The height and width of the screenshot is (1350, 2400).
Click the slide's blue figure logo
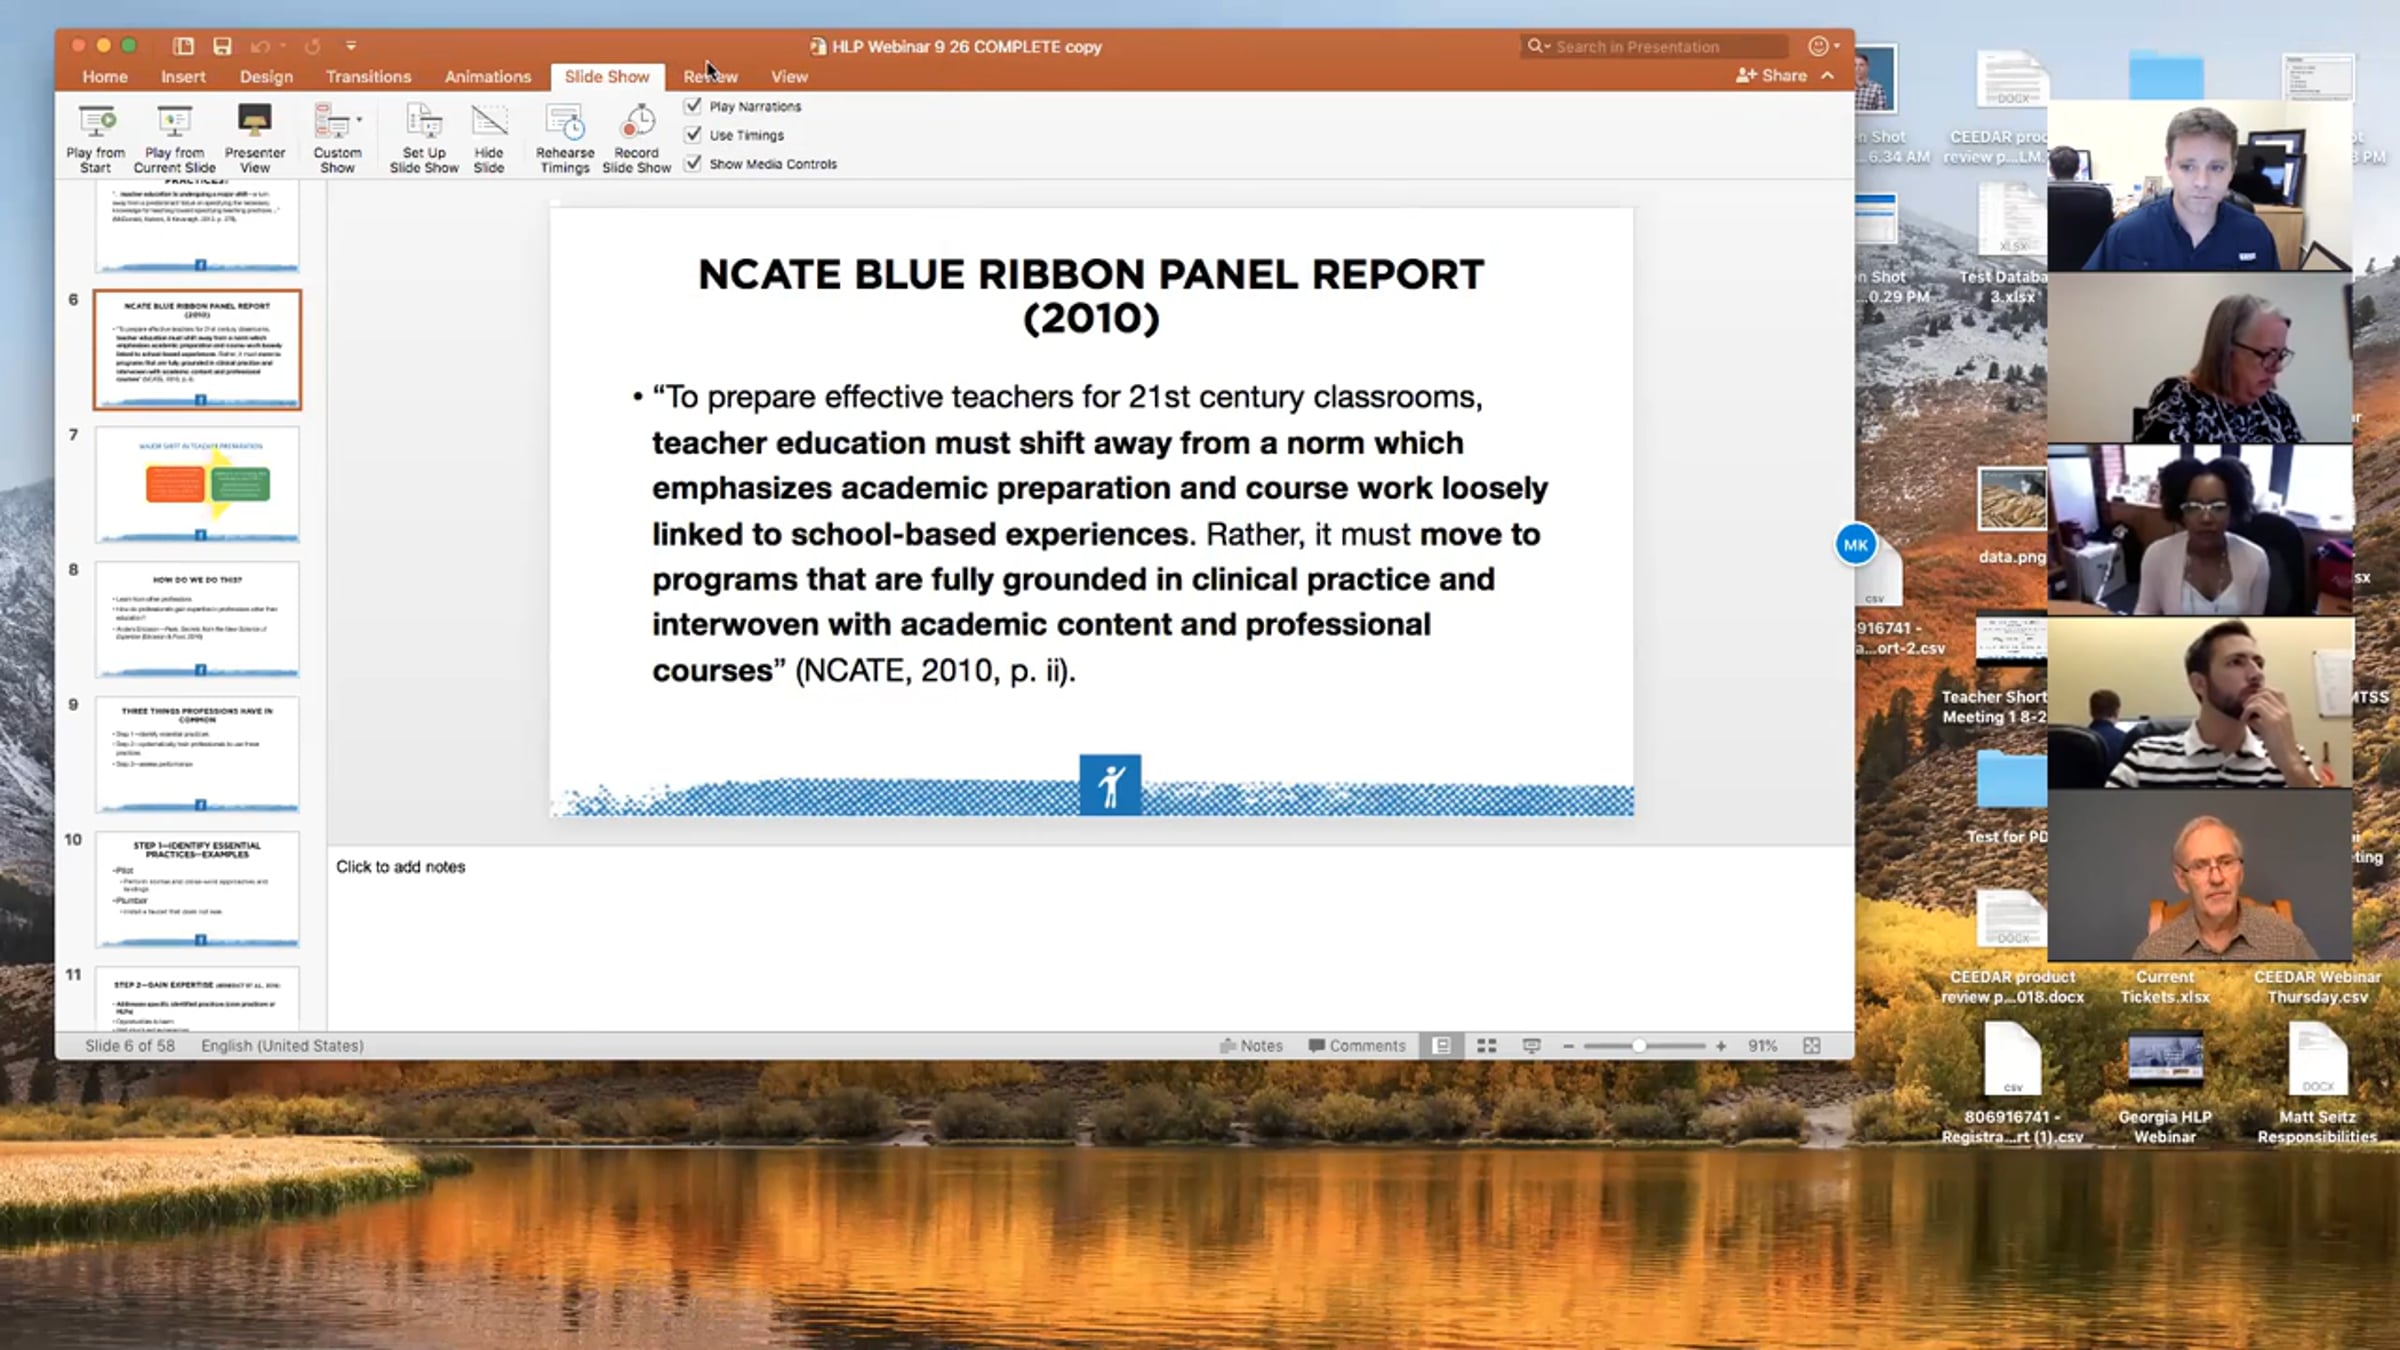[1110, 785]
